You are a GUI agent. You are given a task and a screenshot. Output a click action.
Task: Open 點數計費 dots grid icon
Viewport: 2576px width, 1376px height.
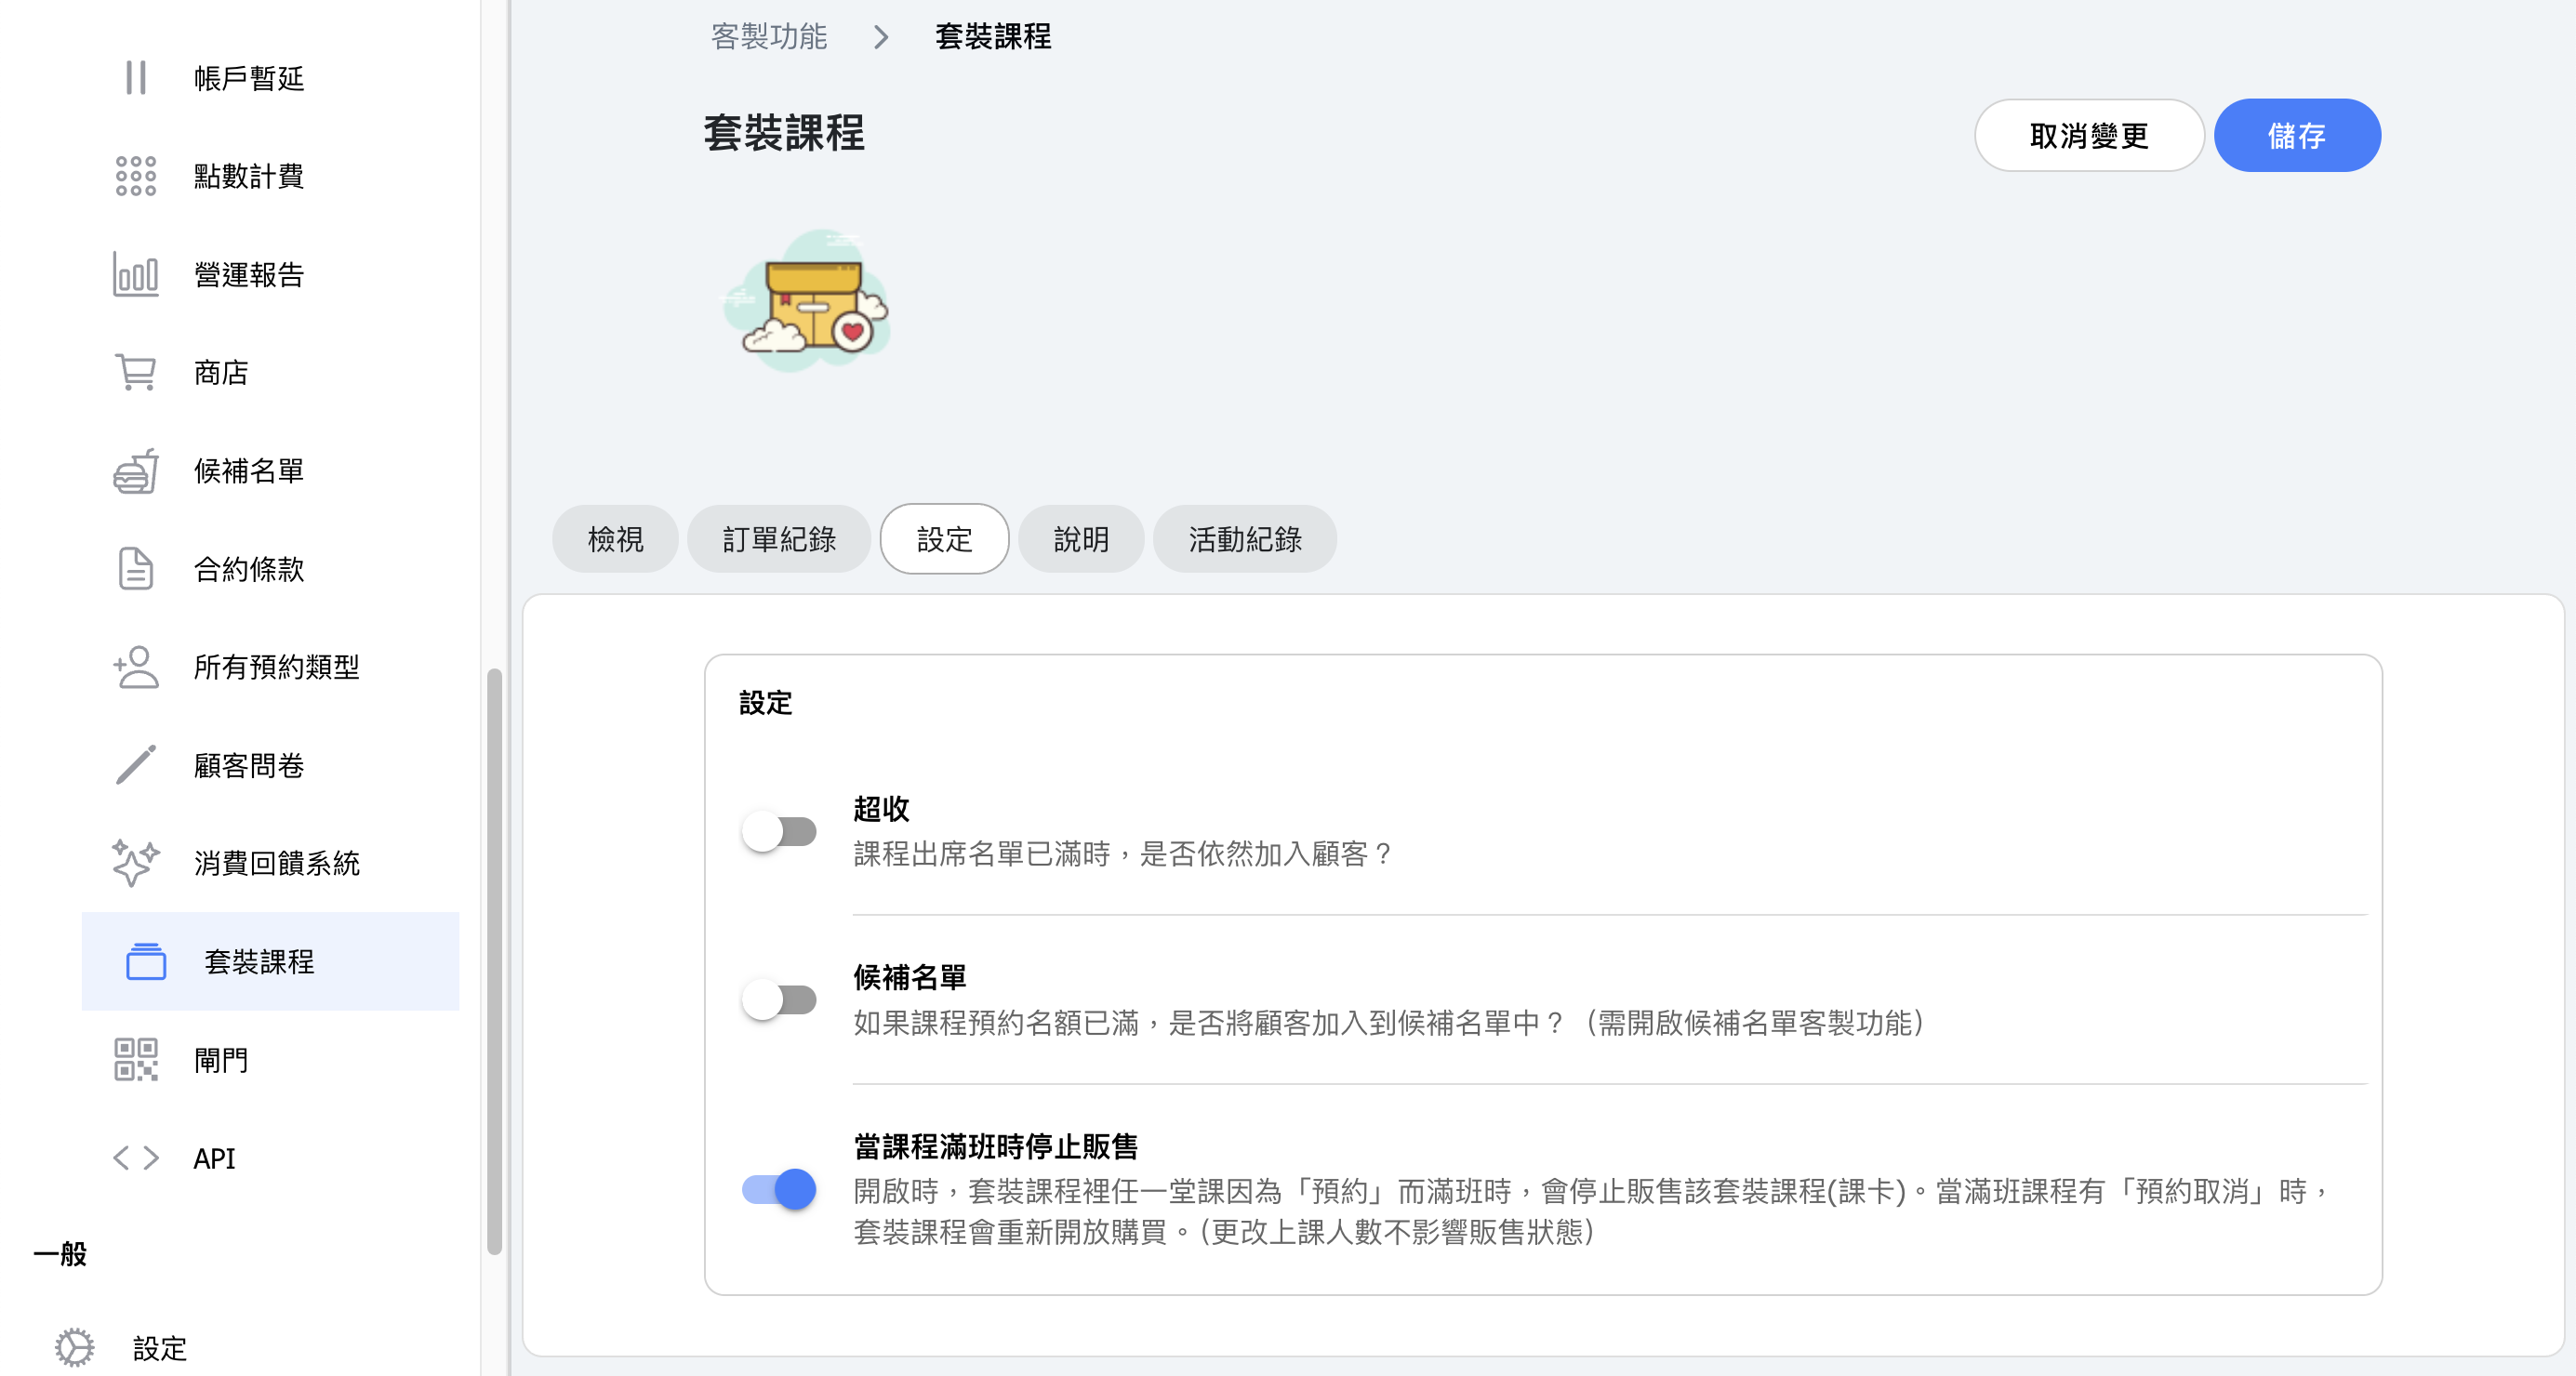point(136,176)
